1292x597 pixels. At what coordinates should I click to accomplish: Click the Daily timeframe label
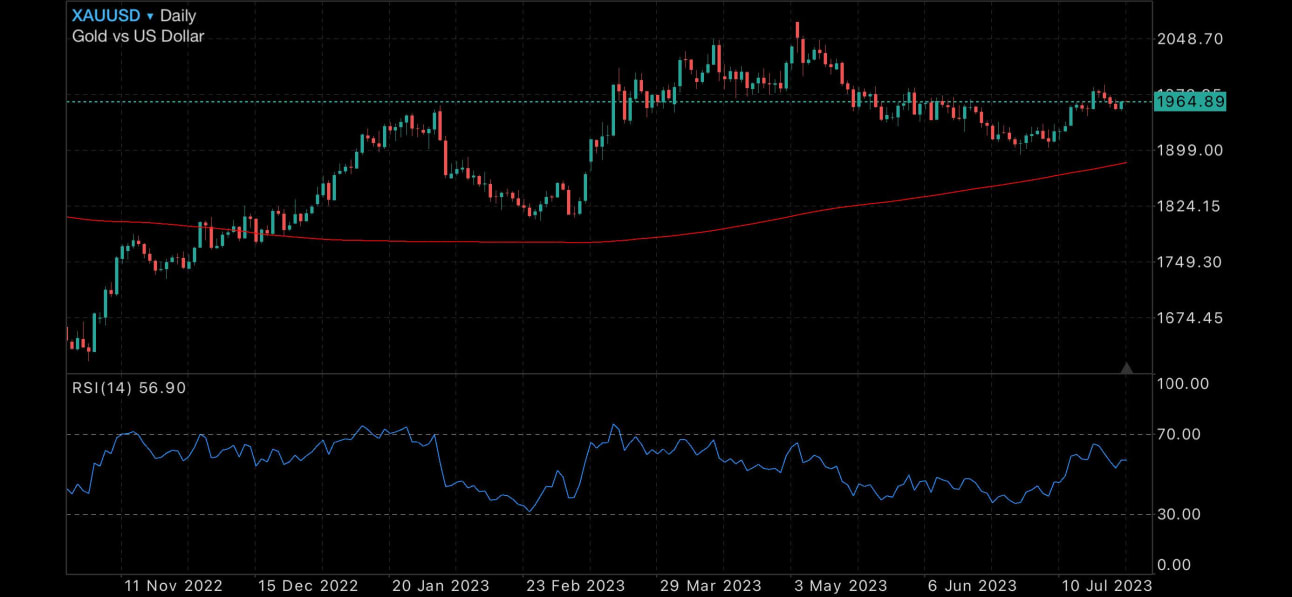(x=178, y=16)
